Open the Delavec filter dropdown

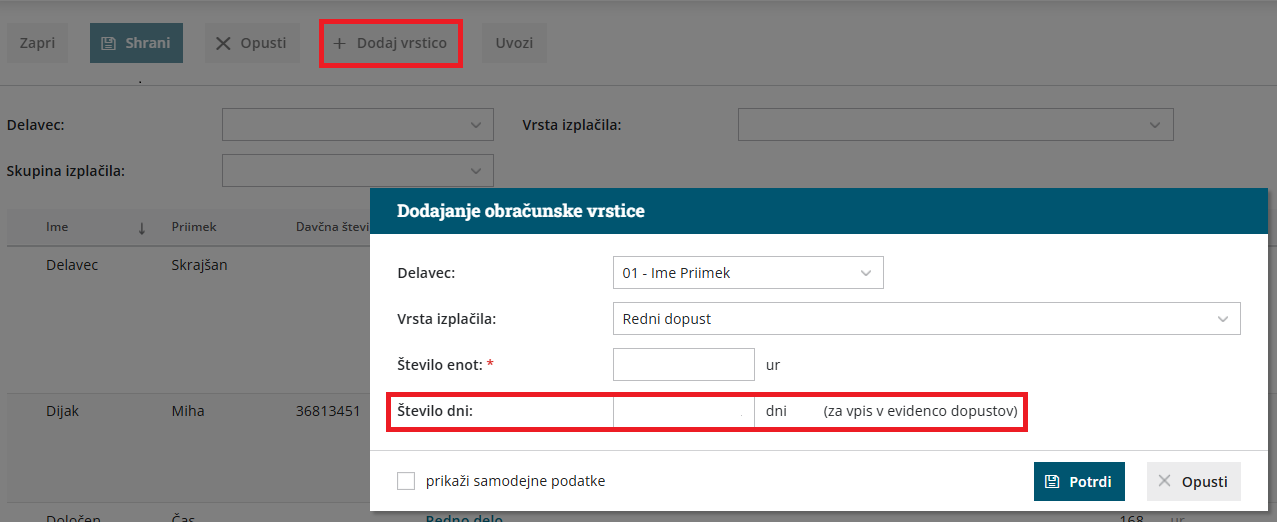tap(474, 125)
